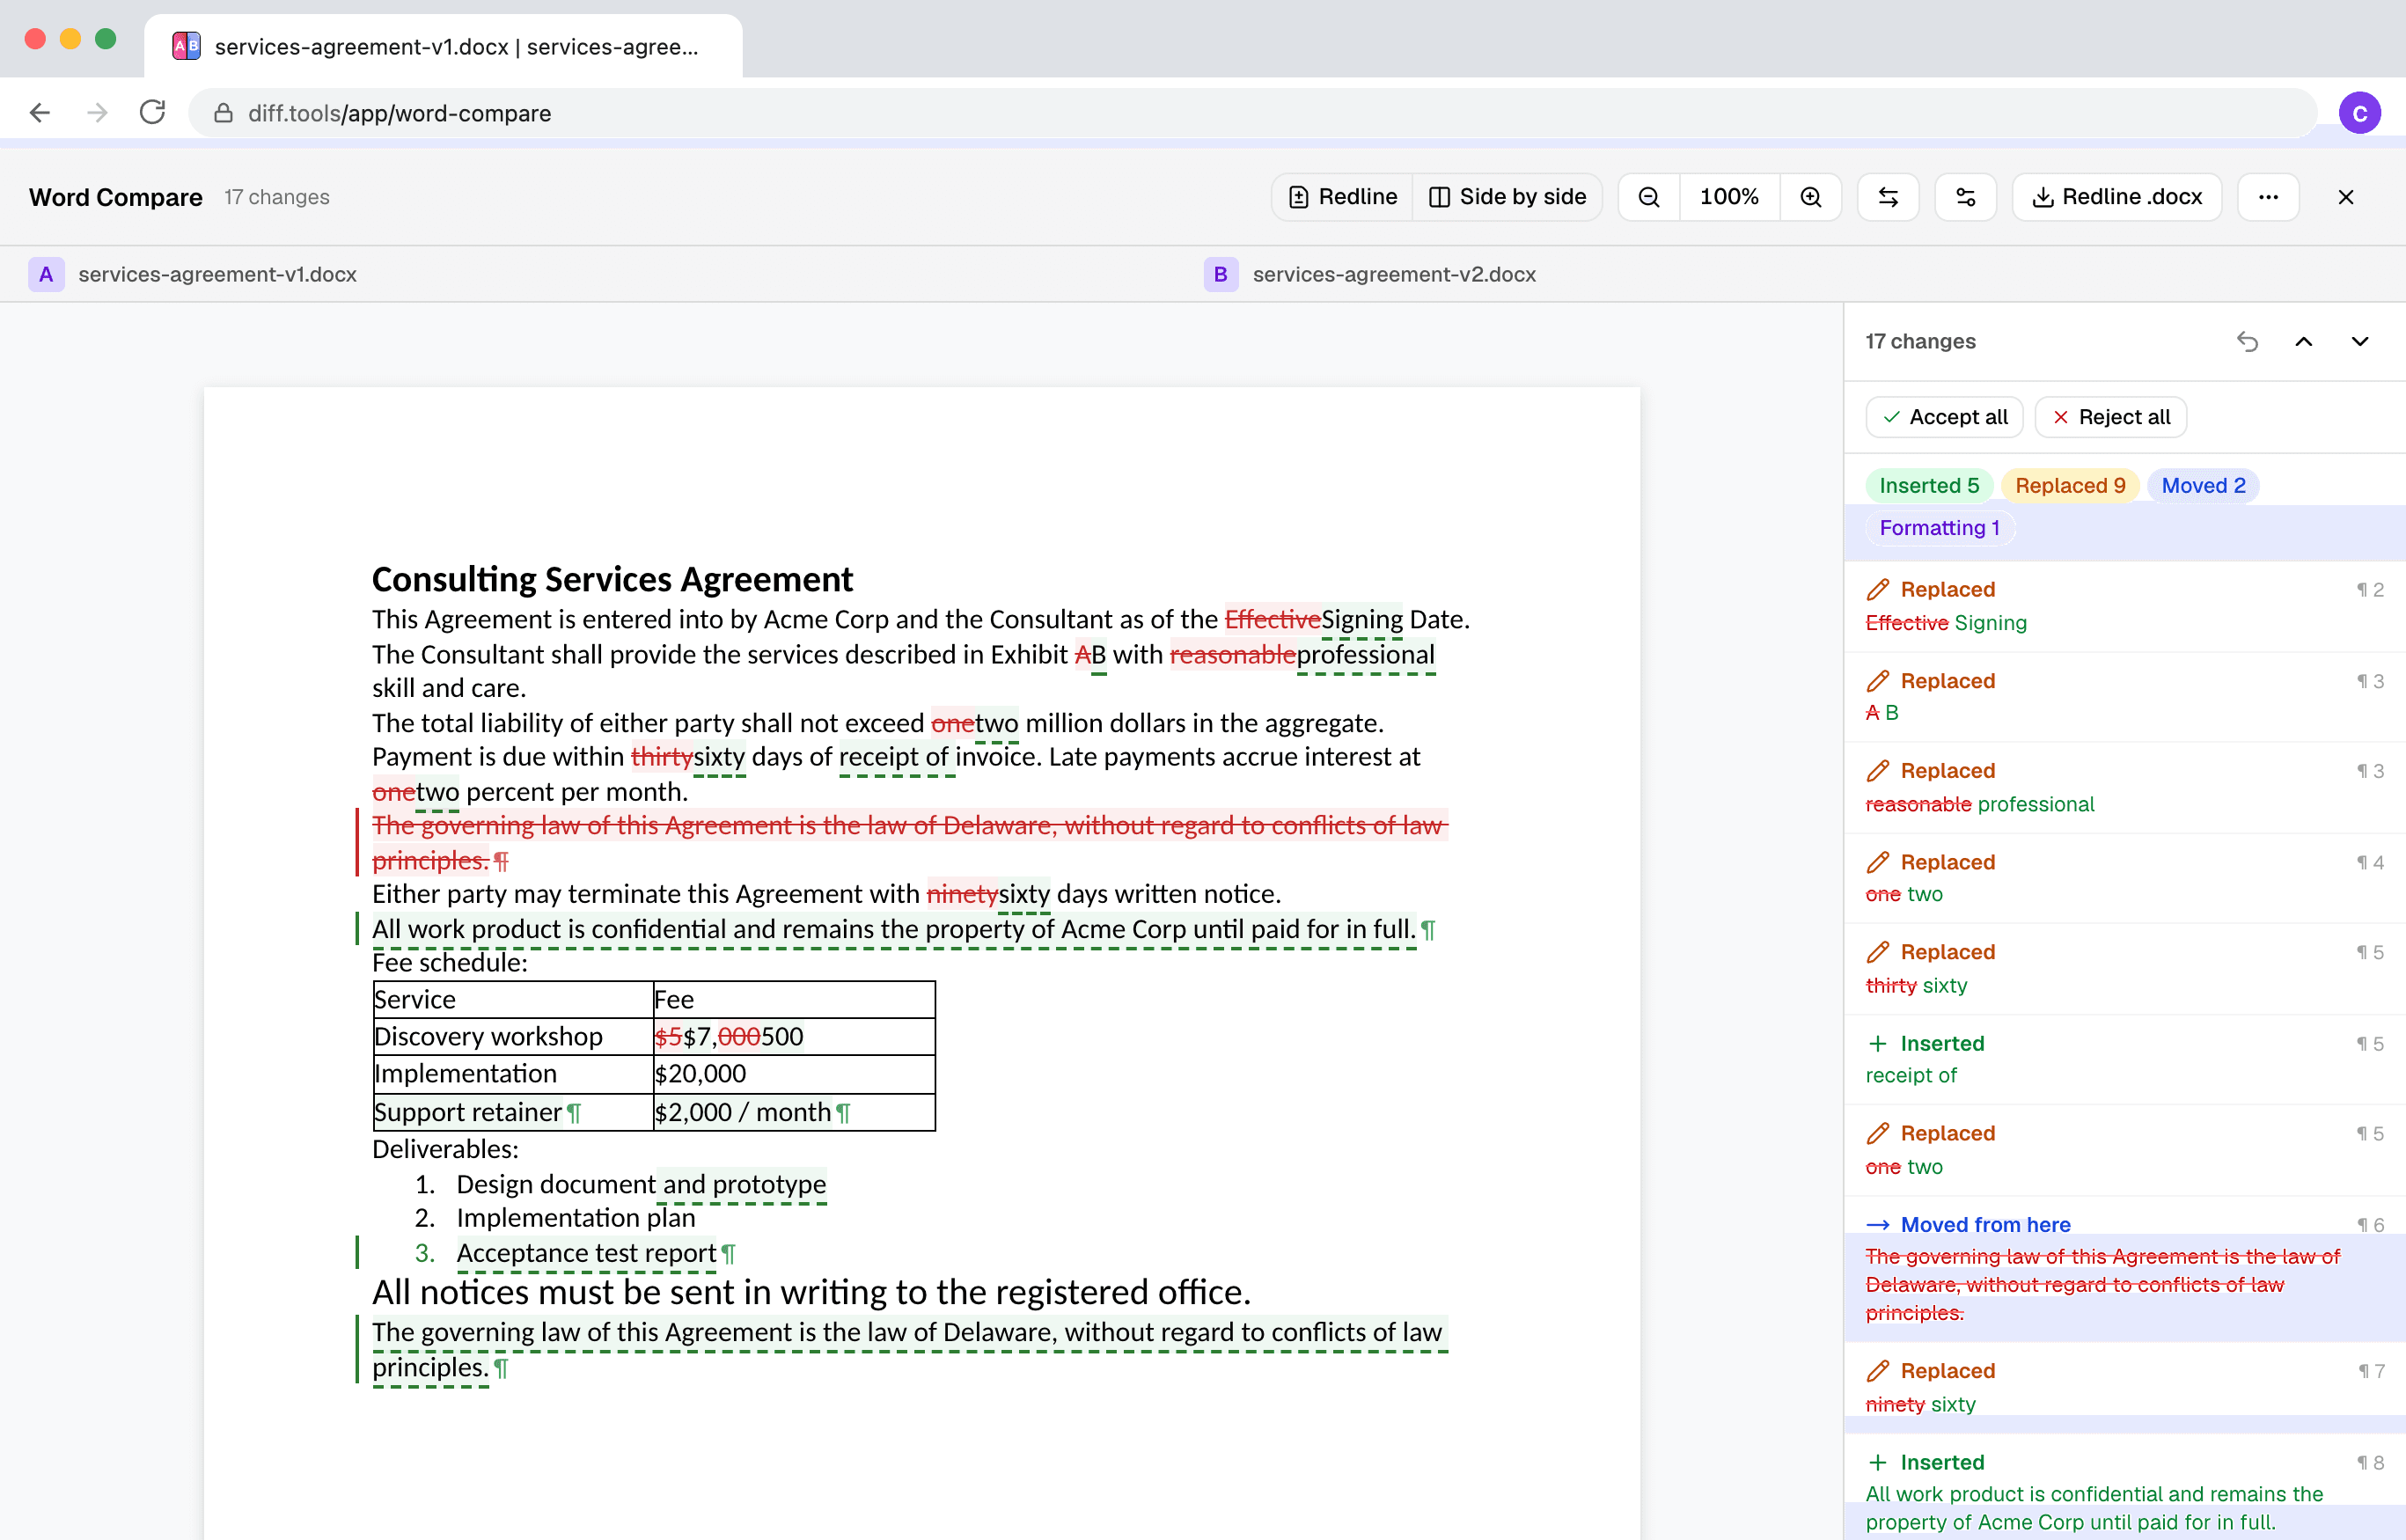Click pencil icon of ¶7 replaced change
The height and width of the screenshot is (1540, 2406).
(1878, 1371)
